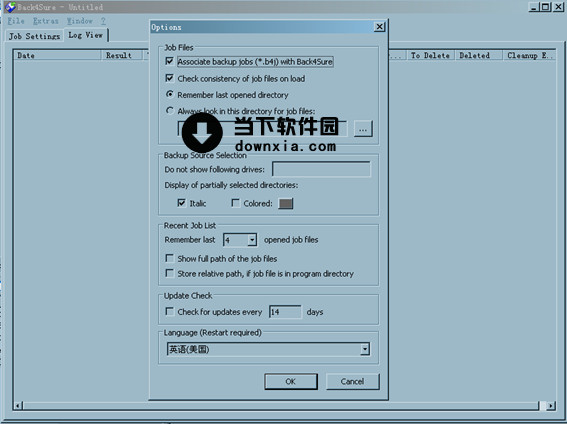
Task: Toggle Associate backup jobs with Back4Sure checkbox
Action: (x=169, y=61)
